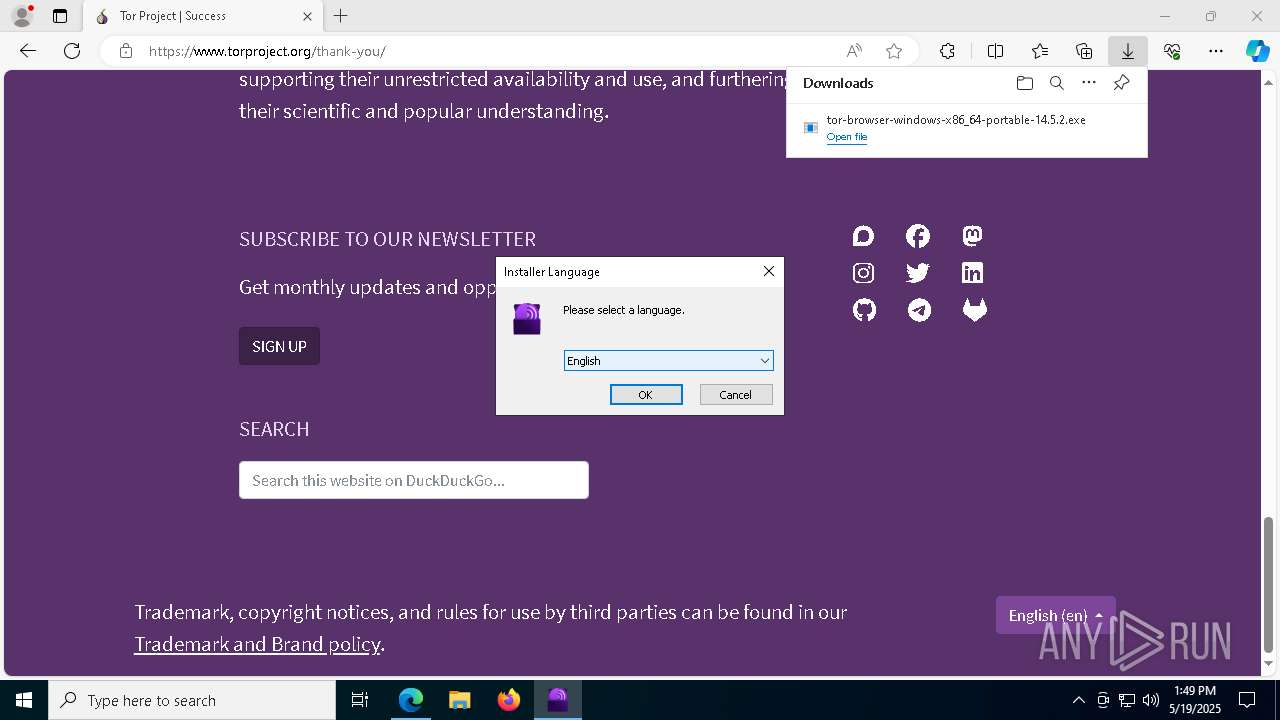
Task: Click the Open file link in Downloads
Action: (847, 137)
